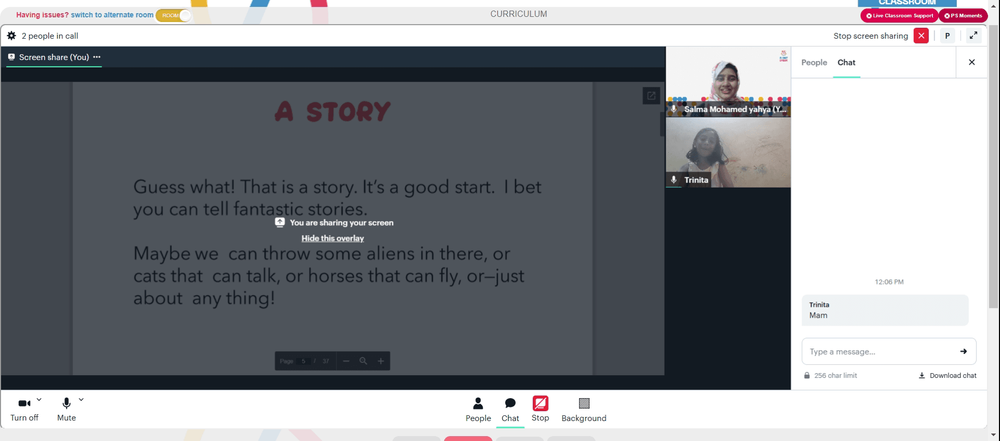Stop screen sharing with red X button
The width and height of the screenshot is (1000, 441).
pyautogui.click(x=921, y=36)
